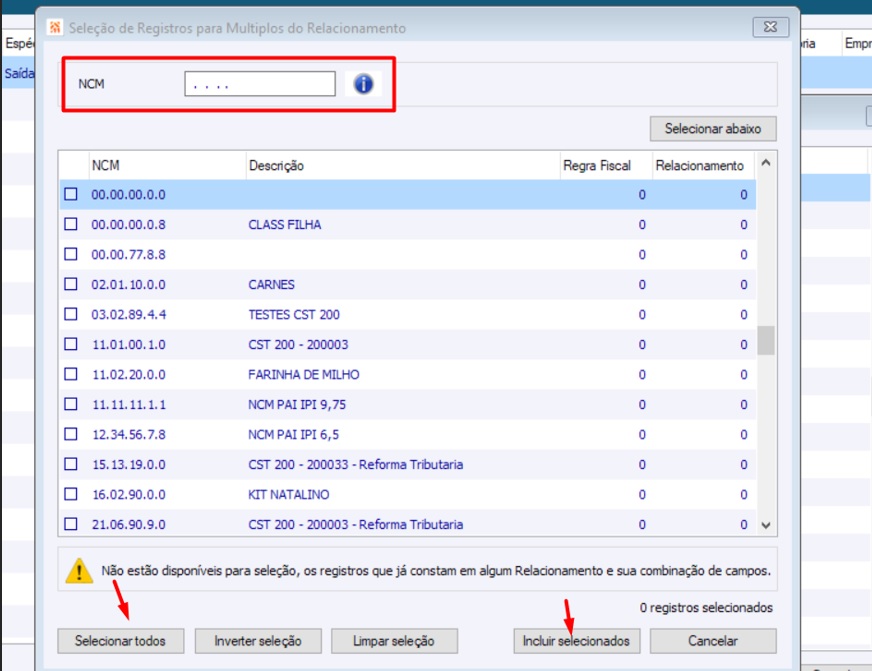
Task: Click the scroll up arrow of the list
Action: tap(766, 163)
